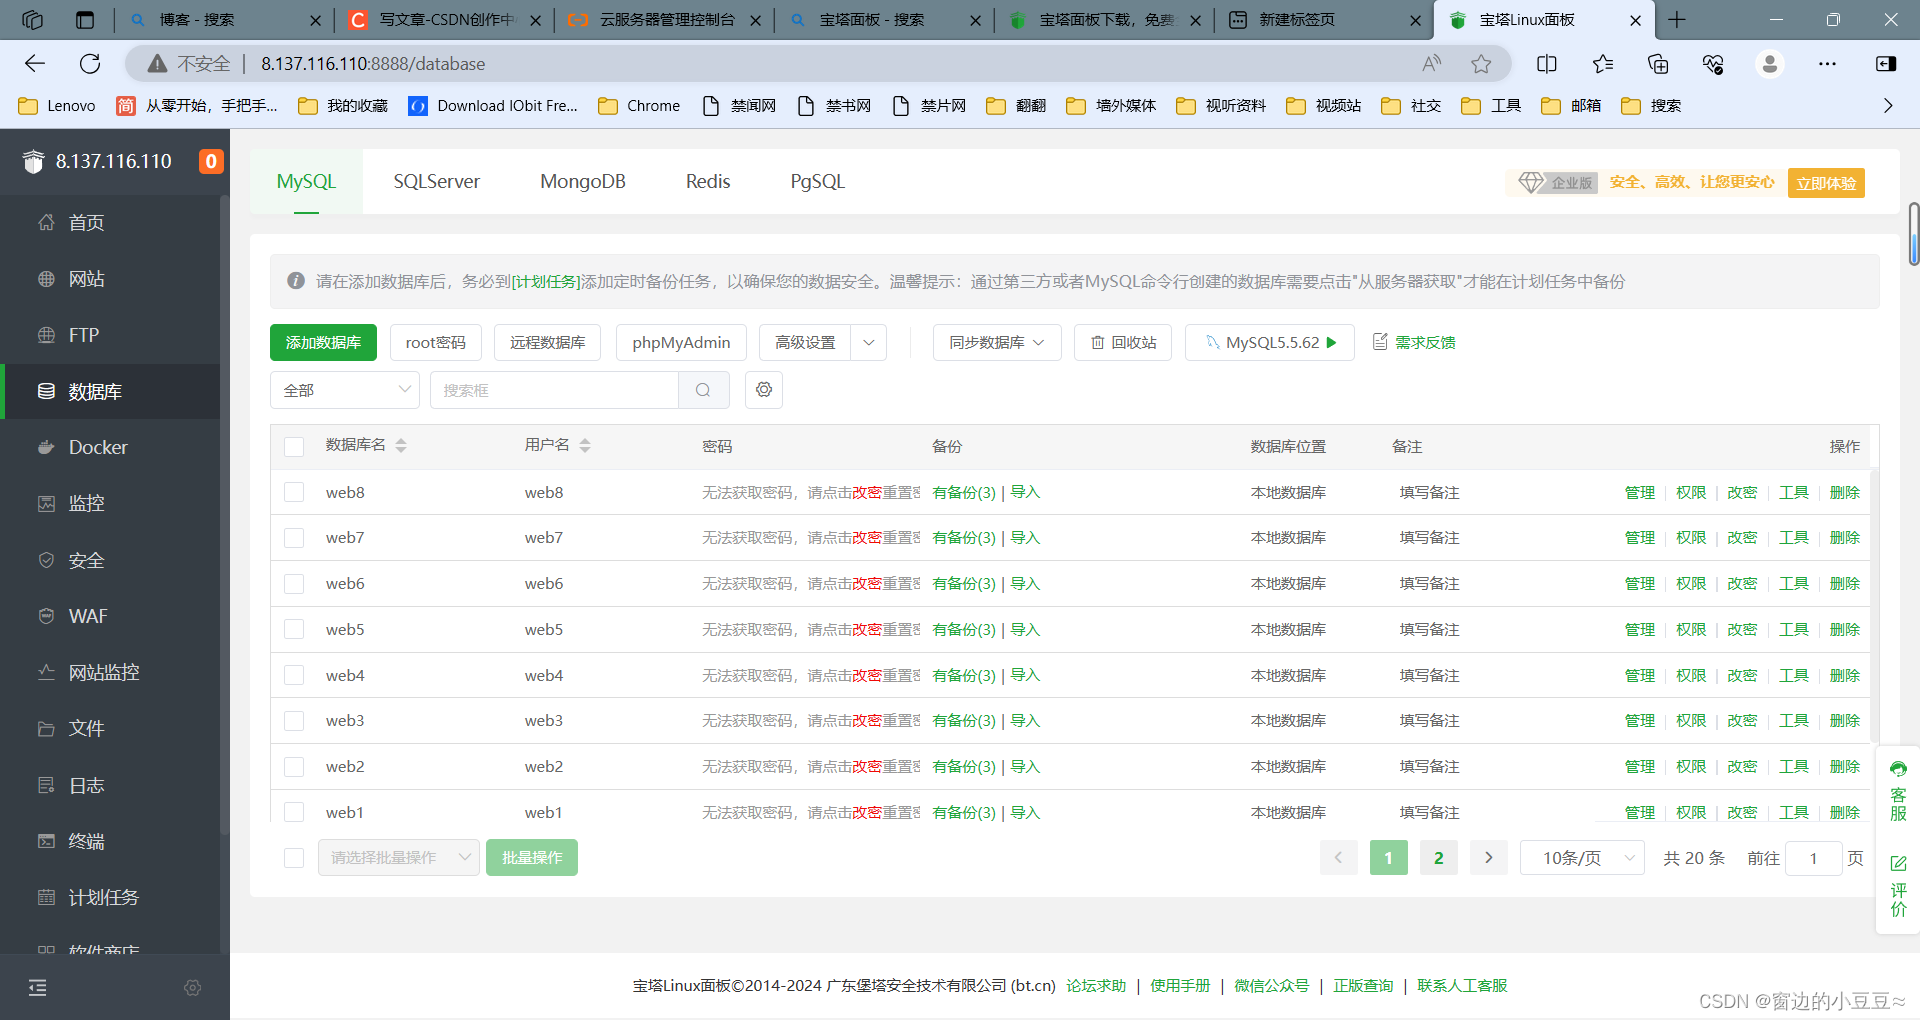The height and width of the screenshot is (1020, 1920).
Task: Open phpMyAdmin button
Action: [x=681, y=342]
